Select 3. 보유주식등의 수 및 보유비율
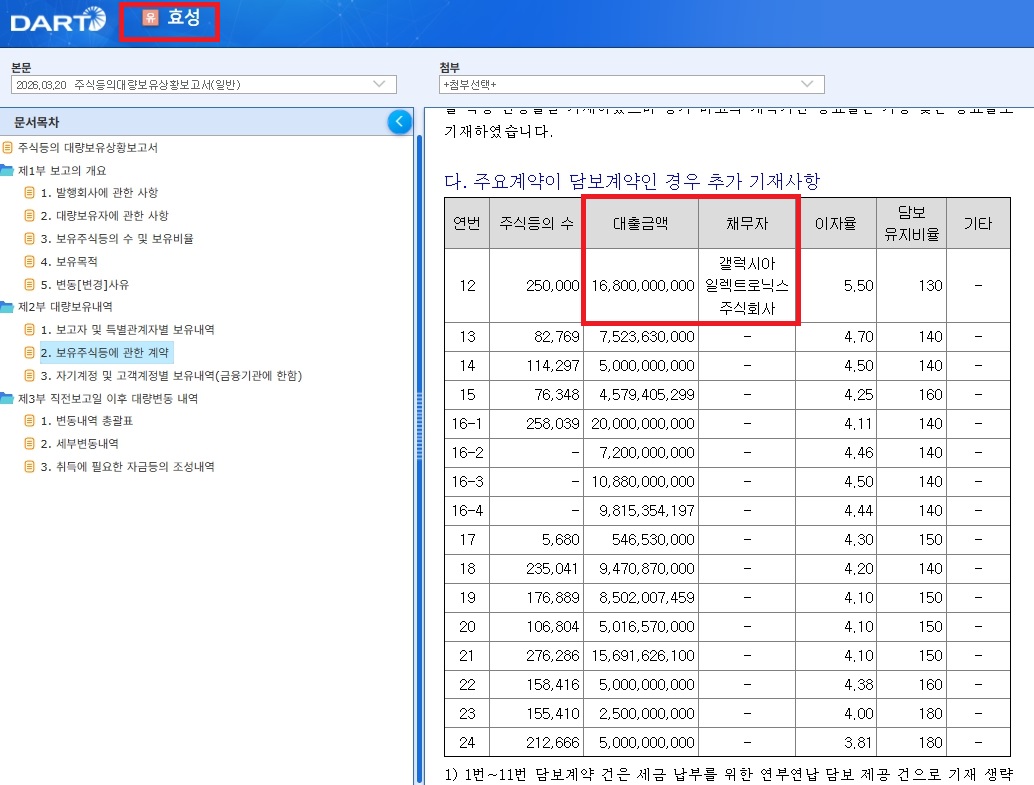 tap(117, 239)
